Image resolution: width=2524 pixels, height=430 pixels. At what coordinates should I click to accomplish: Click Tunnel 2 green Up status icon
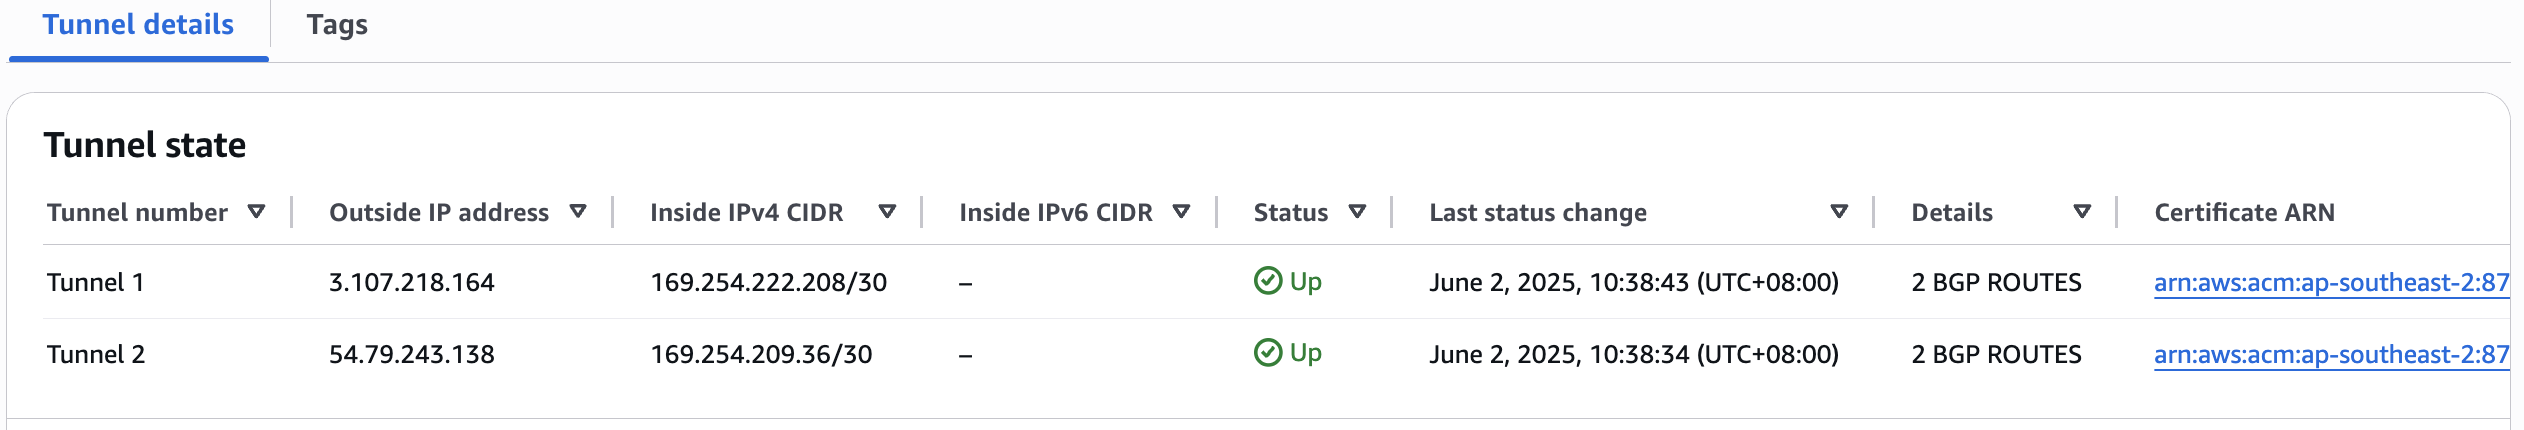pos(1267,353)
